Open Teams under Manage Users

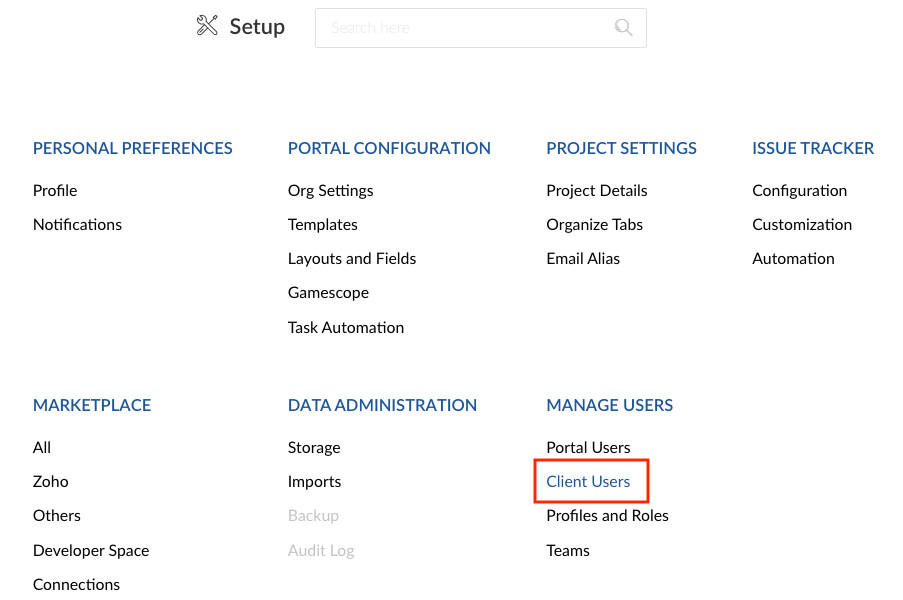pyautogui.click(x=567, y=550)
